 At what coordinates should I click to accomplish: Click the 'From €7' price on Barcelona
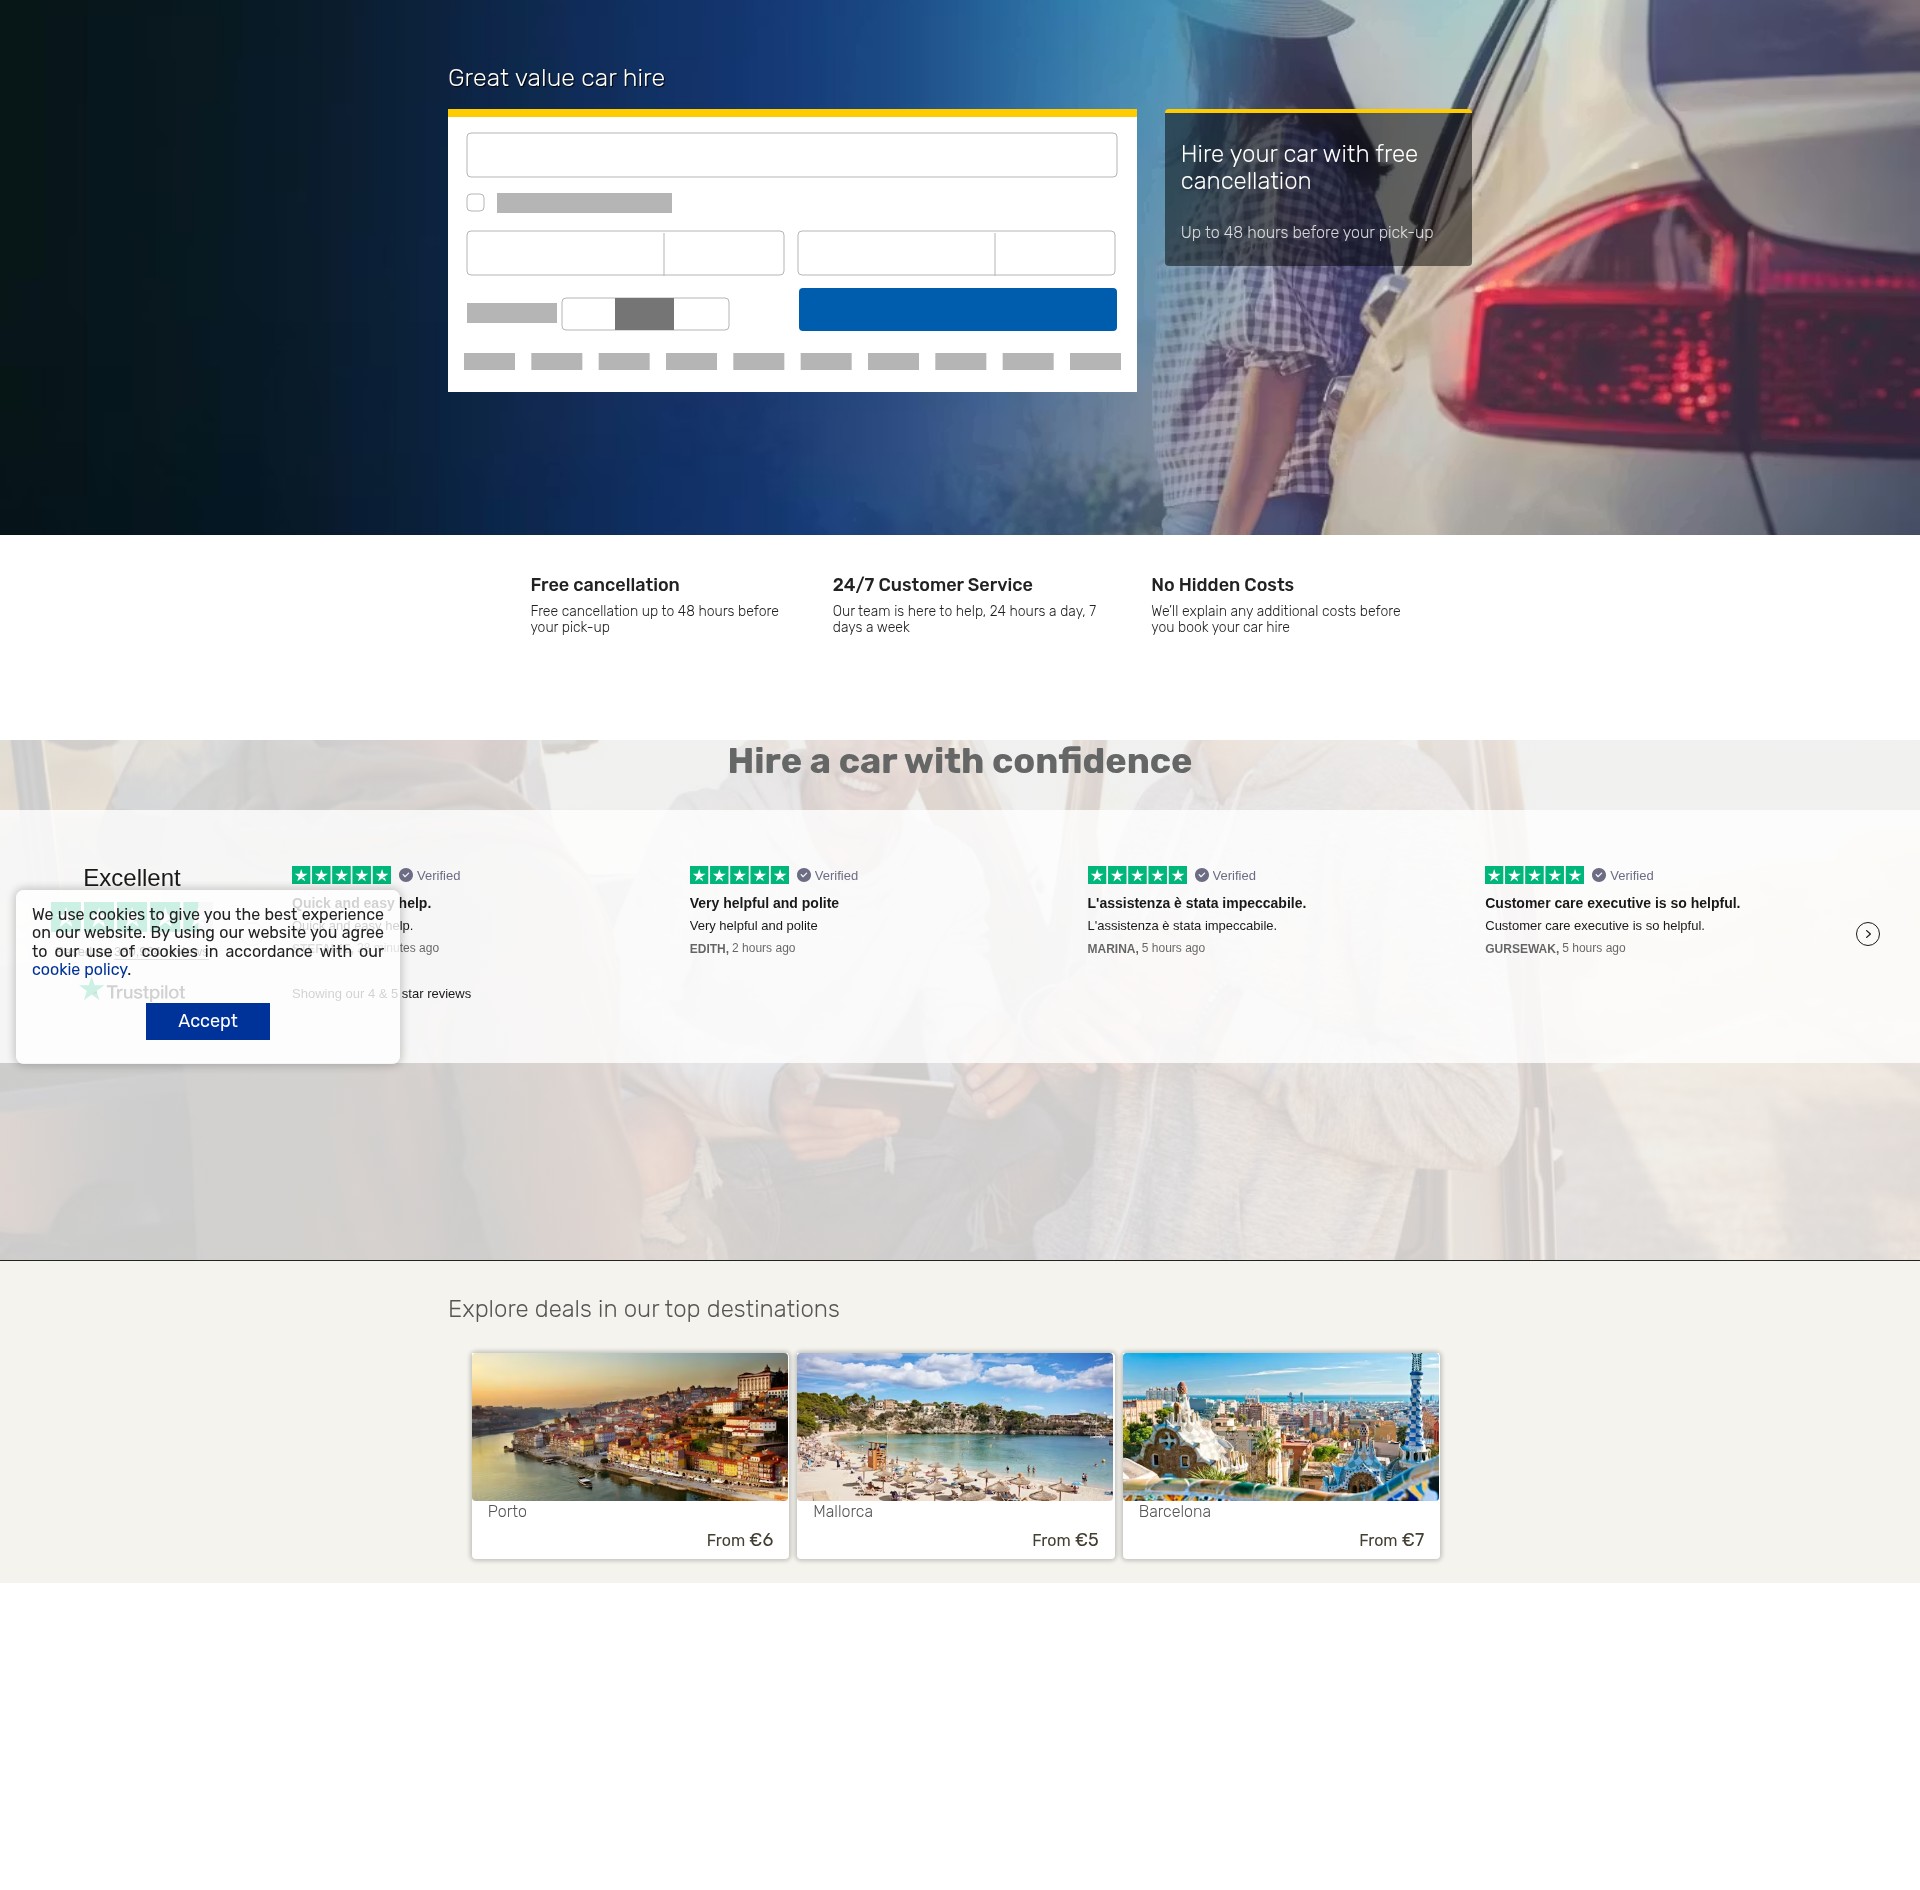point(1391,1540)
